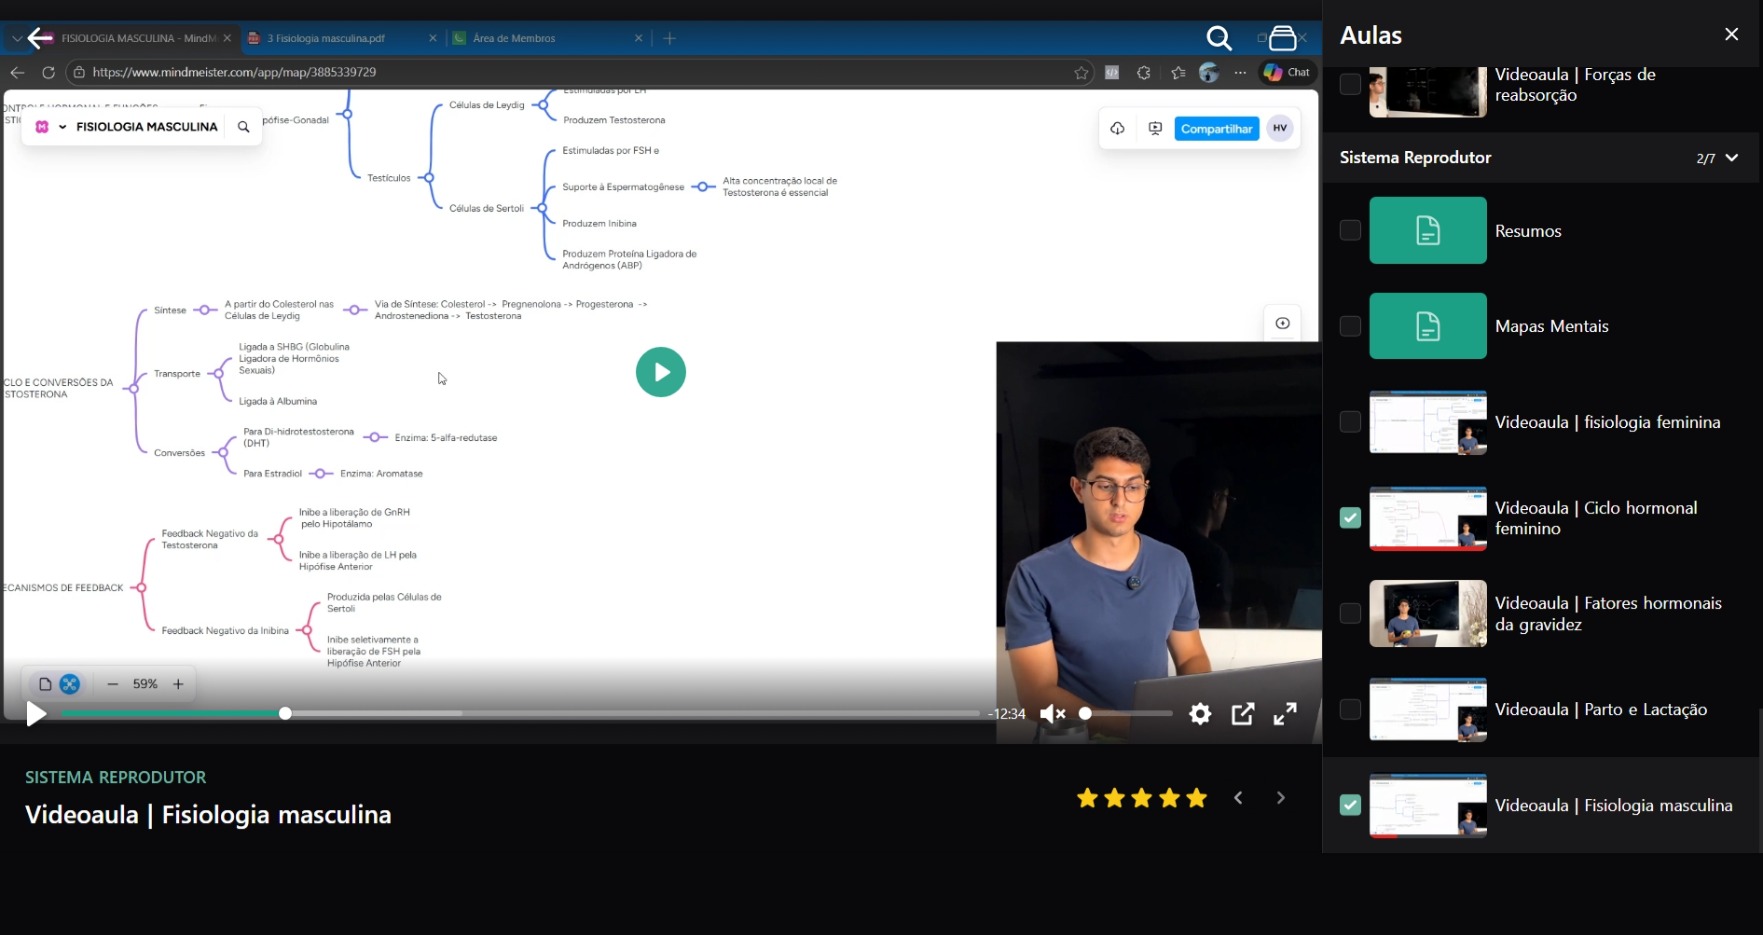The height and width of the screenshot is (935, 1763).
Task: Collapse the Células de Sertoli branch
Action: point(541,208)
